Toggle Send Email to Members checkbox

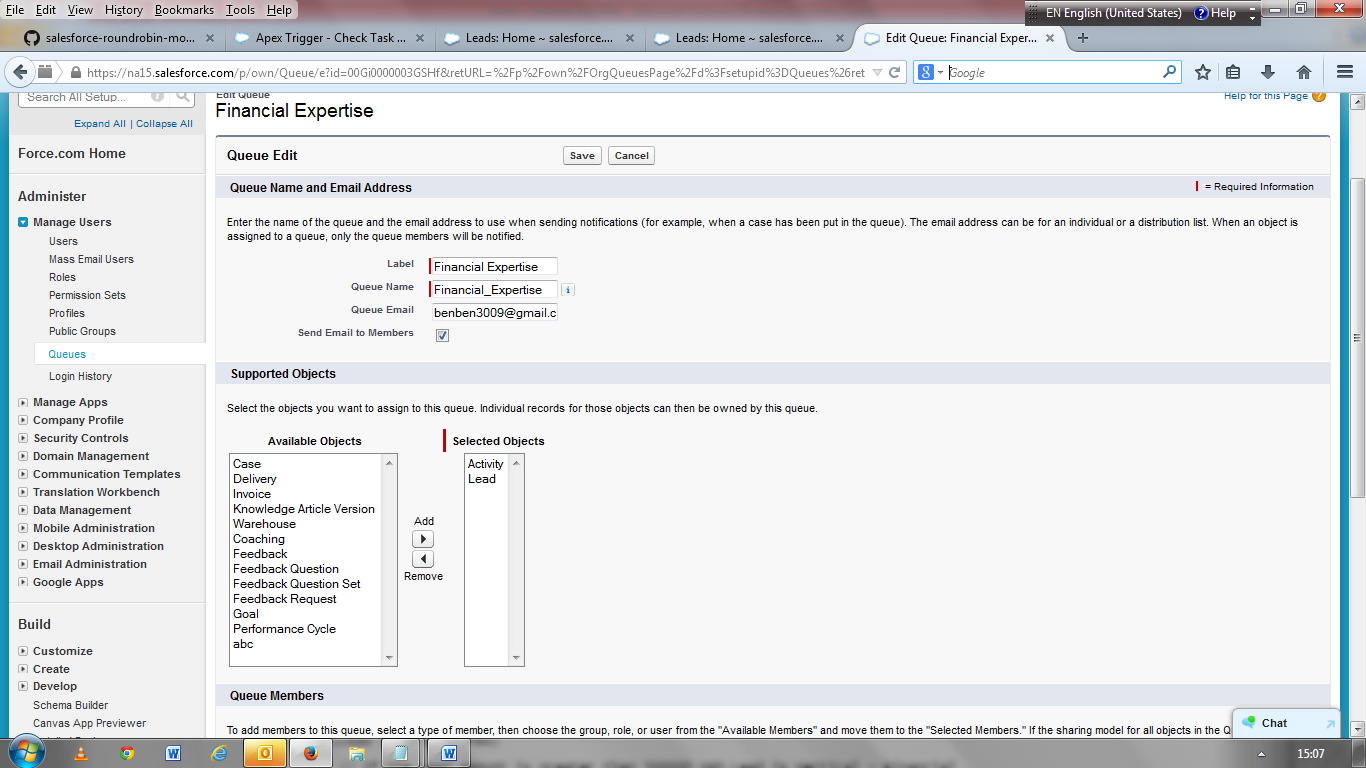pyautogui.click(x=442, y=335)
